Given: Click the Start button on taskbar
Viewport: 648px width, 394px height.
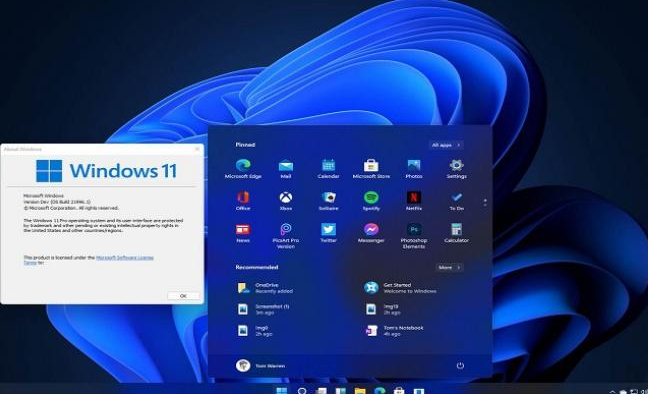Looking at the screenshot, I should coord(282,391).
